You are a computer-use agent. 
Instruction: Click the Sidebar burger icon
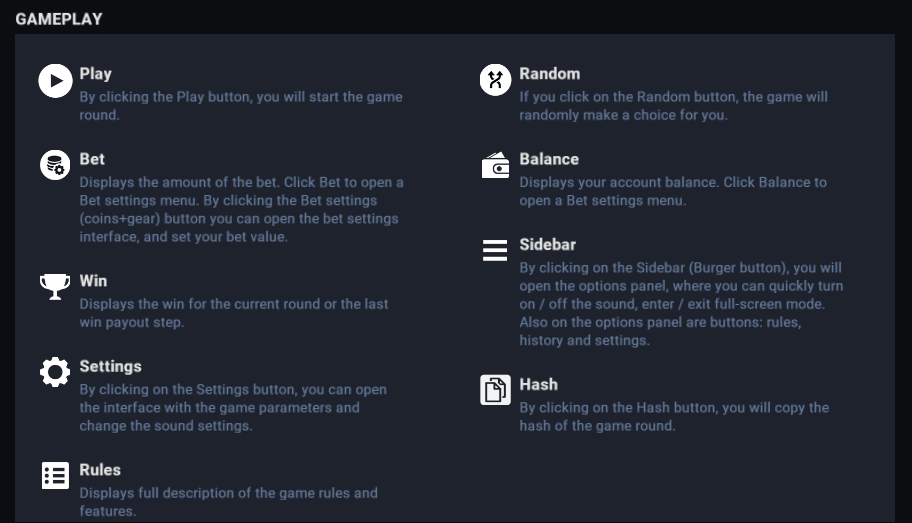pos(495,250)
